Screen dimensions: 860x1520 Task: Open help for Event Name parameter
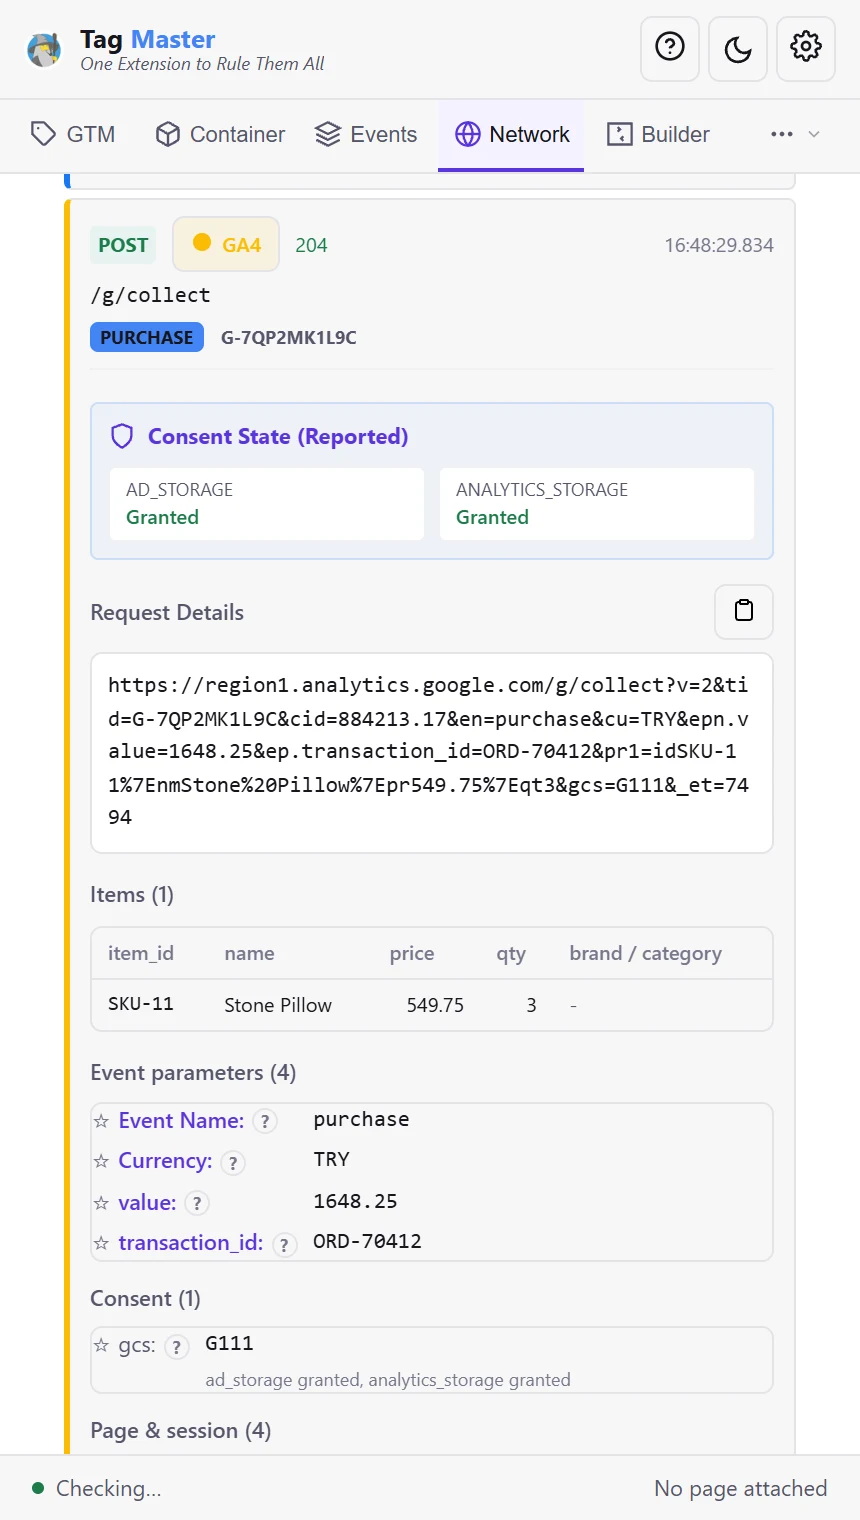pyautogui.click(x=265, y=1121)
